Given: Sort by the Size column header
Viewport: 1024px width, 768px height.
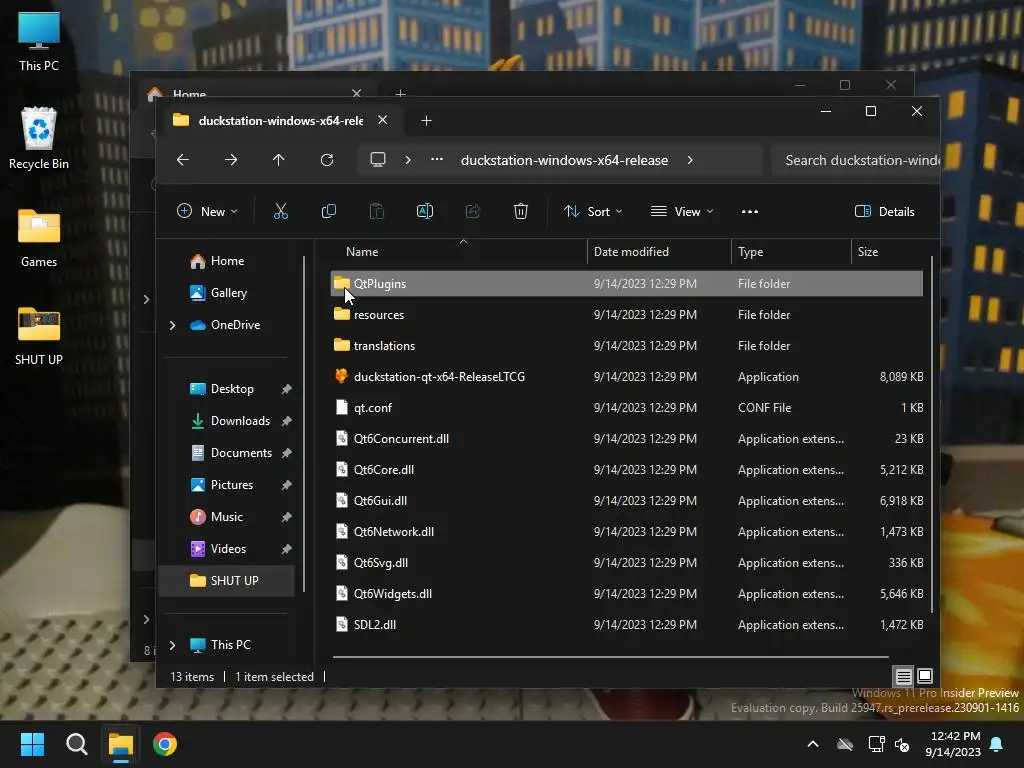Looking at the screenshot, I should point(867,252).
